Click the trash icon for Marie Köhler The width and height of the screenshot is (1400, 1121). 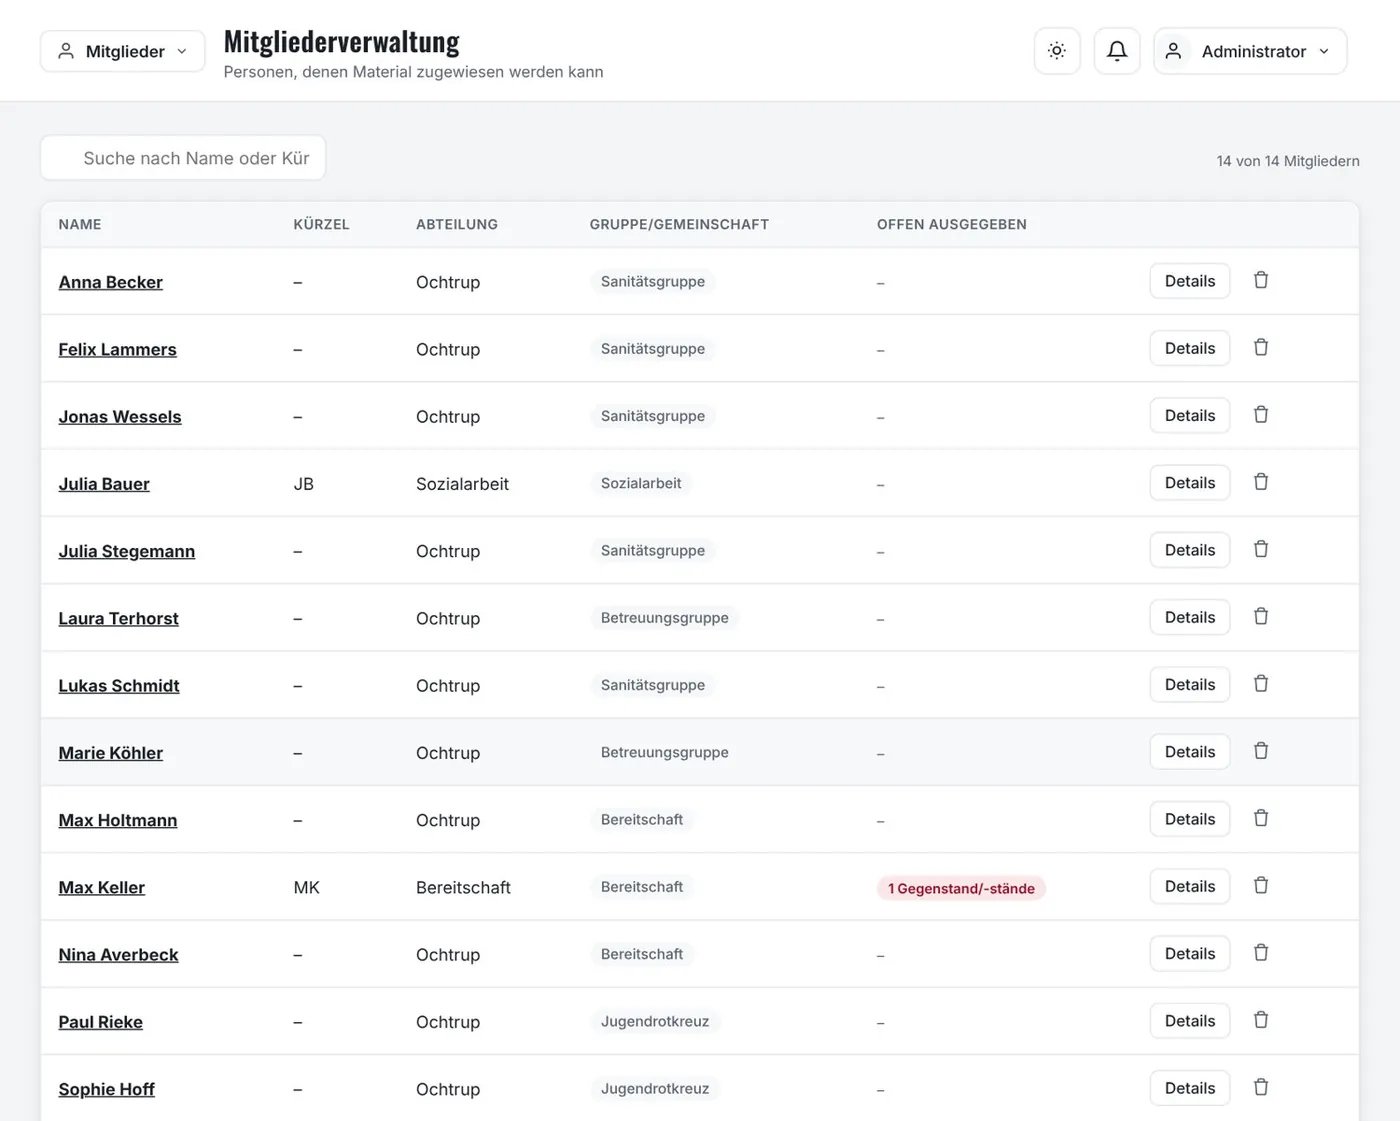(1261, 751)
